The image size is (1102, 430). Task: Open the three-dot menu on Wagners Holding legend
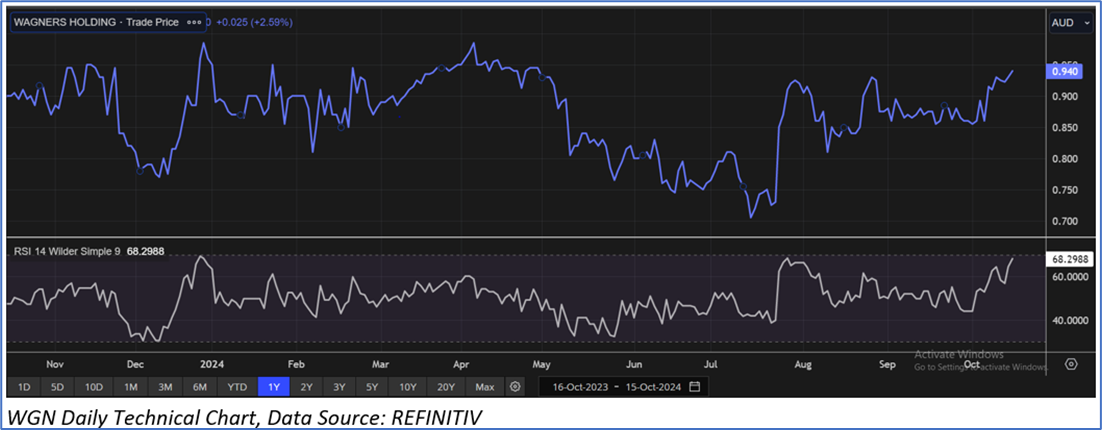[194, 22]
